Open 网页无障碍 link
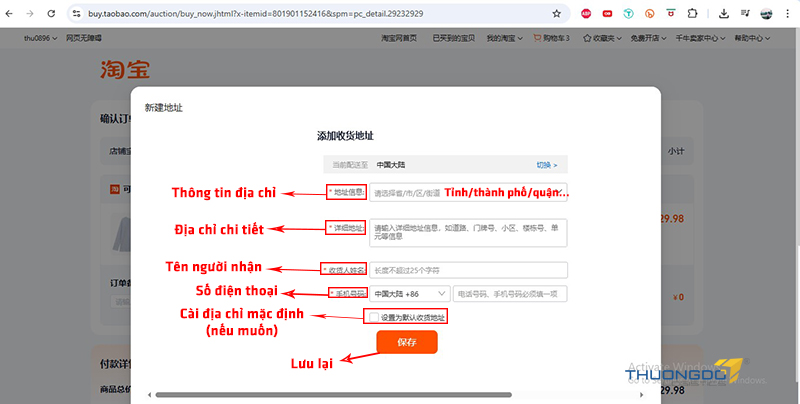Viewport: 800px width, 404px height. [84, 38]
